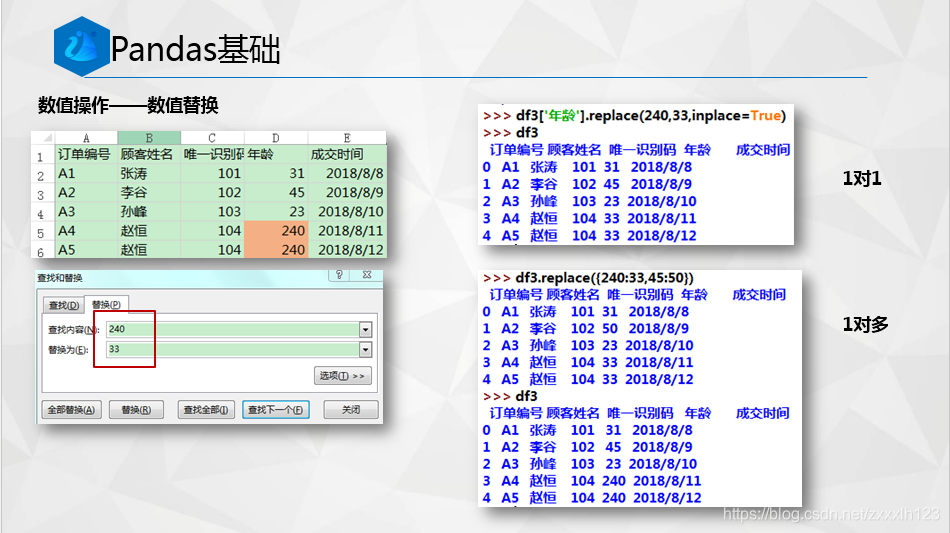Click the df3.replace({240:33,45:50}) code line
This screenshot has height=533, width=950.
[588, 277]
